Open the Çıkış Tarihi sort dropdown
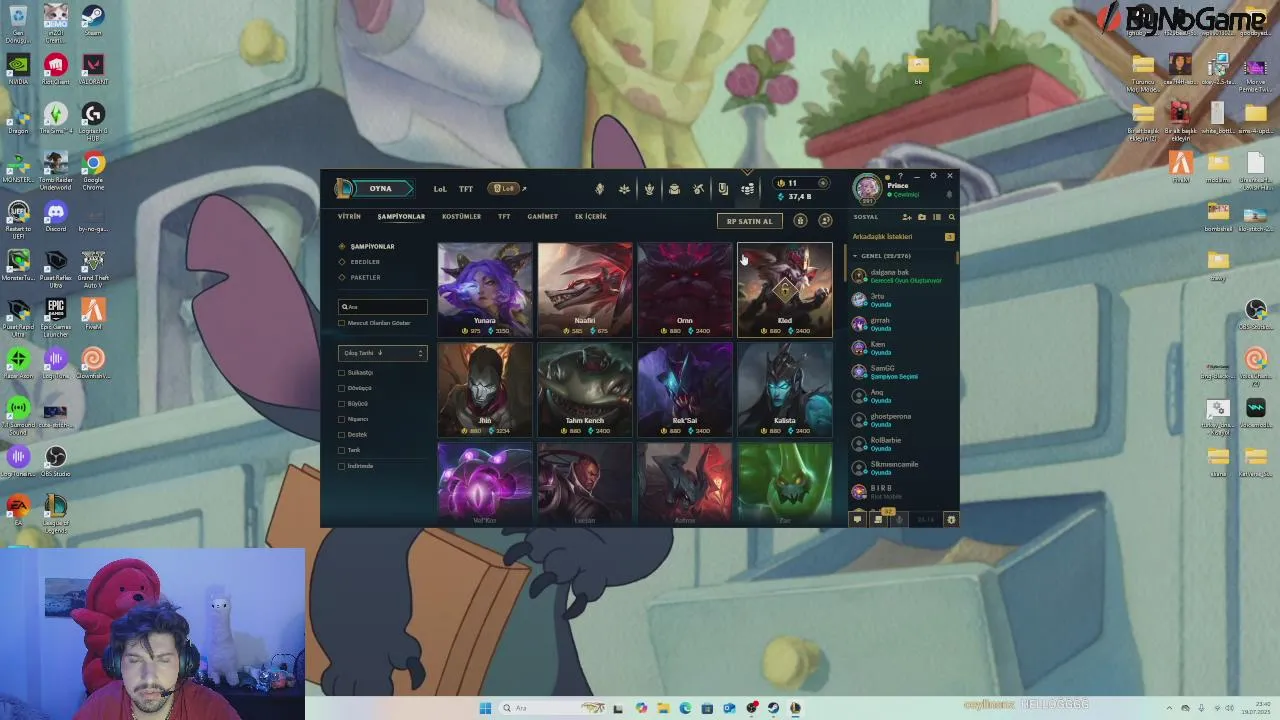Viewport: 1280px width, 720px height. 383,353
